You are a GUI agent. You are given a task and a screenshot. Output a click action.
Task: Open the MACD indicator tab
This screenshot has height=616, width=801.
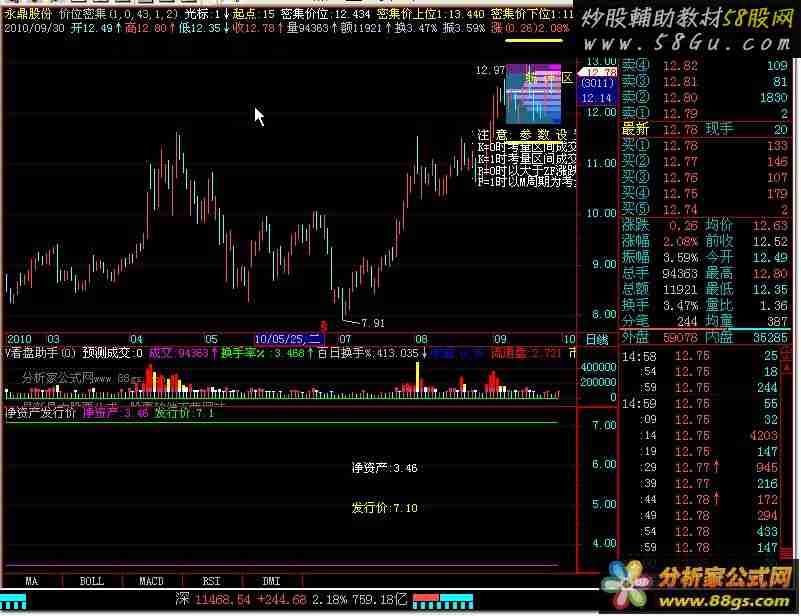(x=152, y=581)
